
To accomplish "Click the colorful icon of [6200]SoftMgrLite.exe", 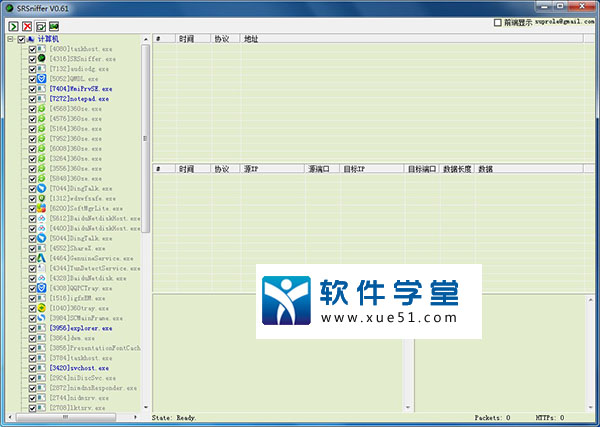I will pos(42,208).
